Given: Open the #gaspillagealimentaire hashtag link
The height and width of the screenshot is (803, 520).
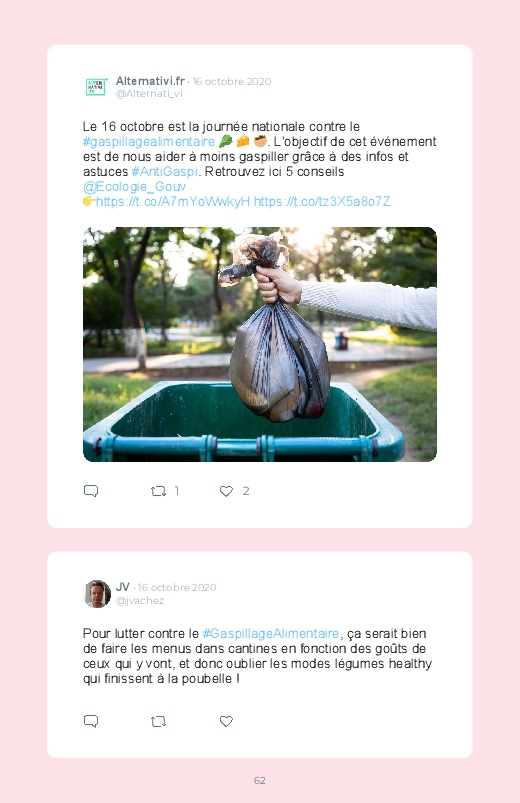Looking at the screenshot, I should click(149, 141).
